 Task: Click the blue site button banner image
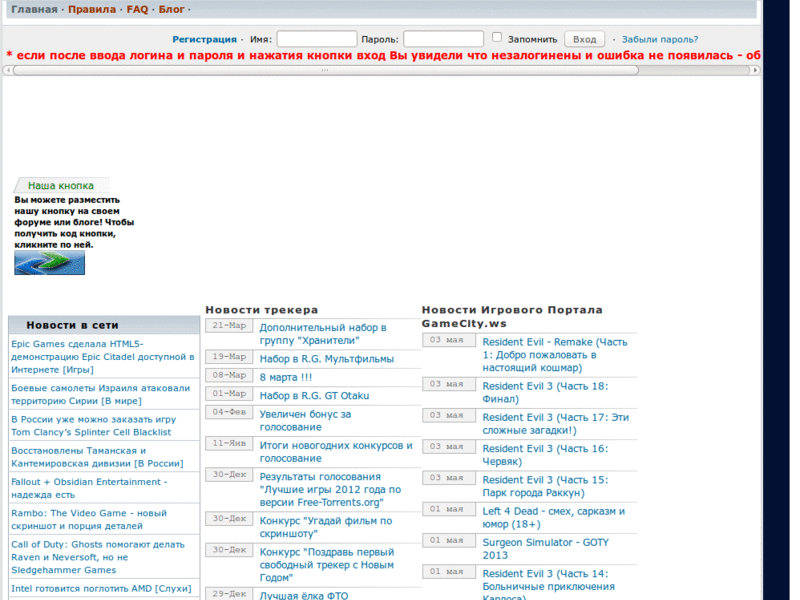[x=49, y=263]
